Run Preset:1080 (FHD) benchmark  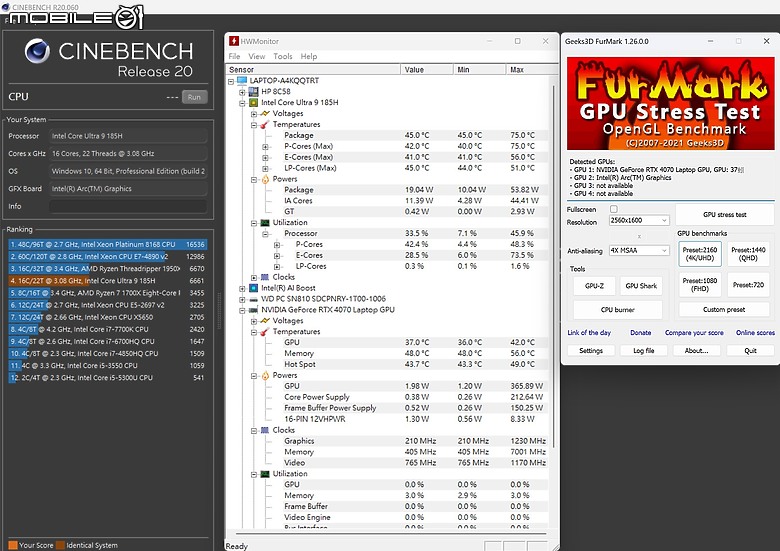[700, 284]
